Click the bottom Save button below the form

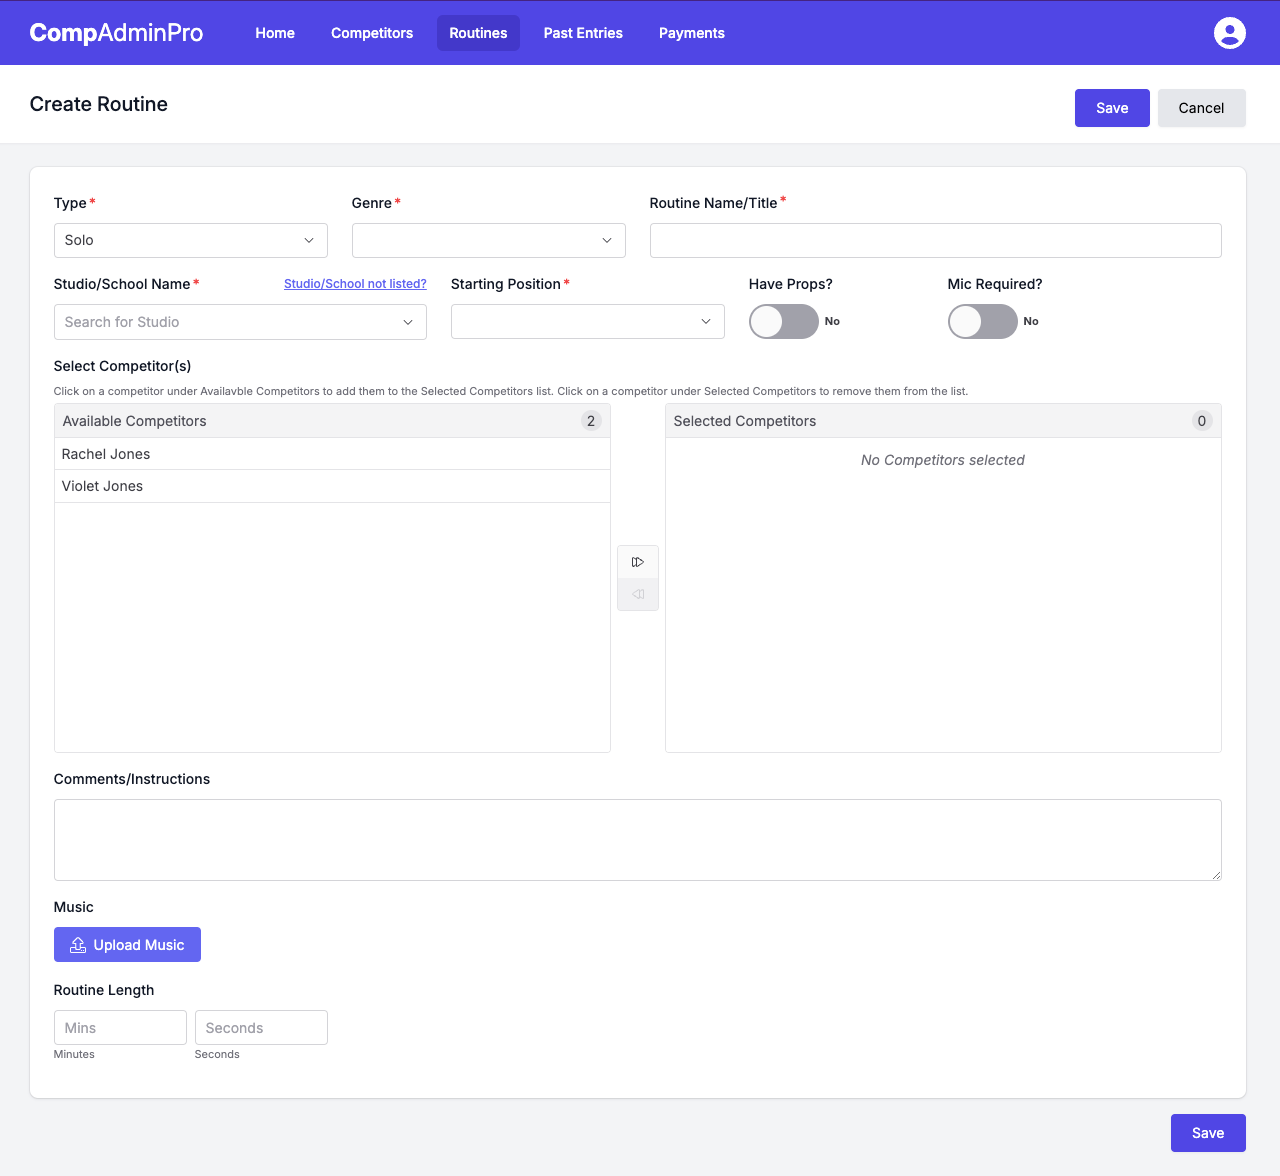click(1208, 1133)
